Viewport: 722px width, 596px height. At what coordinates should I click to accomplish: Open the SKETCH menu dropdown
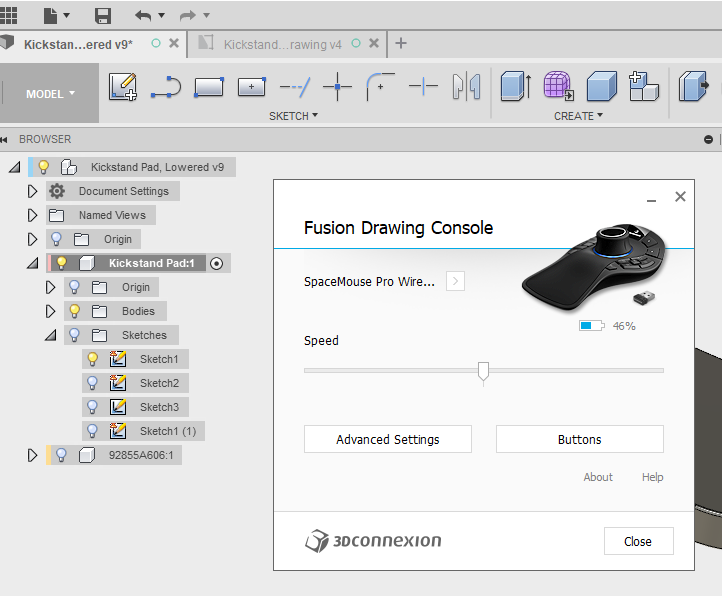(x=293, y=116)
